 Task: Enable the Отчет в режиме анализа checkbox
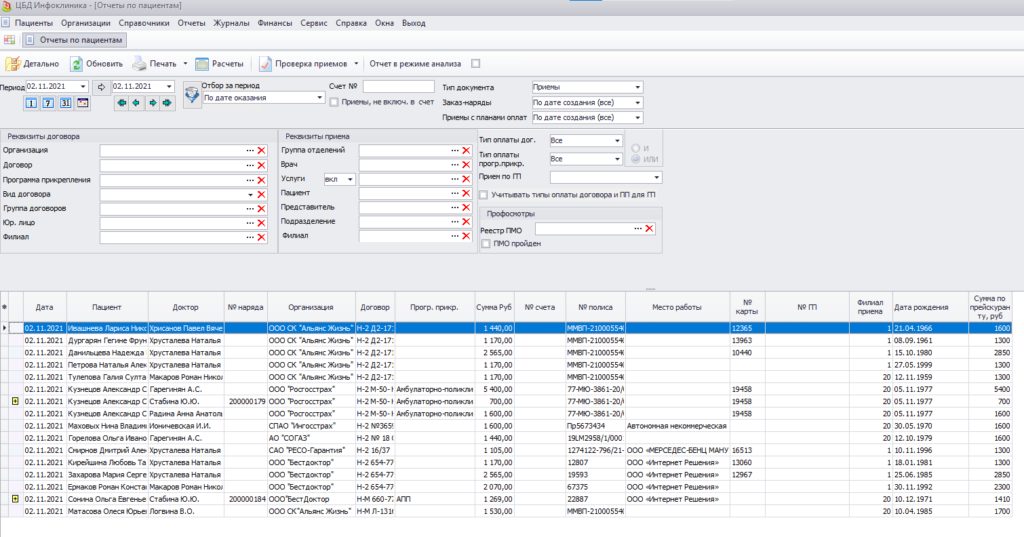click(476, 64)
